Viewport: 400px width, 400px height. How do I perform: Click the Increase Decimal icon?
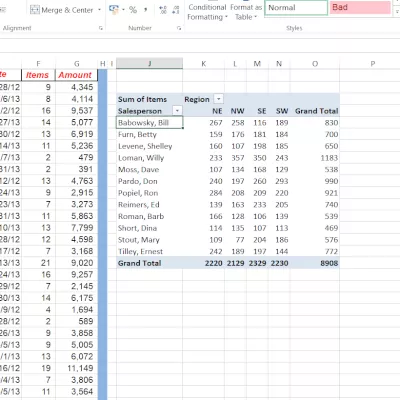[x=163, y=10]
